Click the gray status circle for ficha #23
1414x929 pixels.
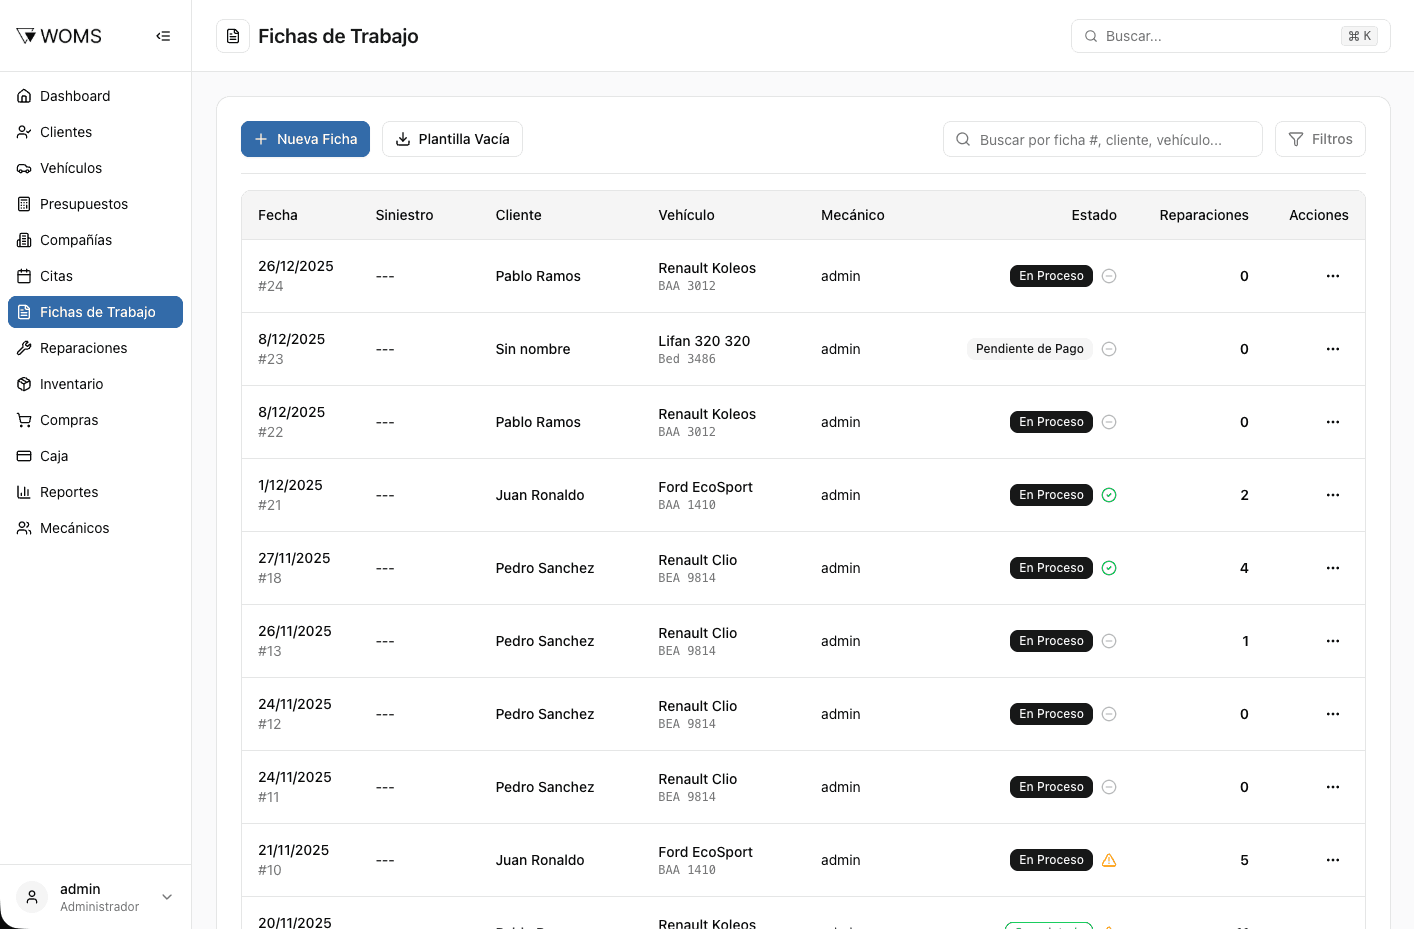[x=1109, y=349]
